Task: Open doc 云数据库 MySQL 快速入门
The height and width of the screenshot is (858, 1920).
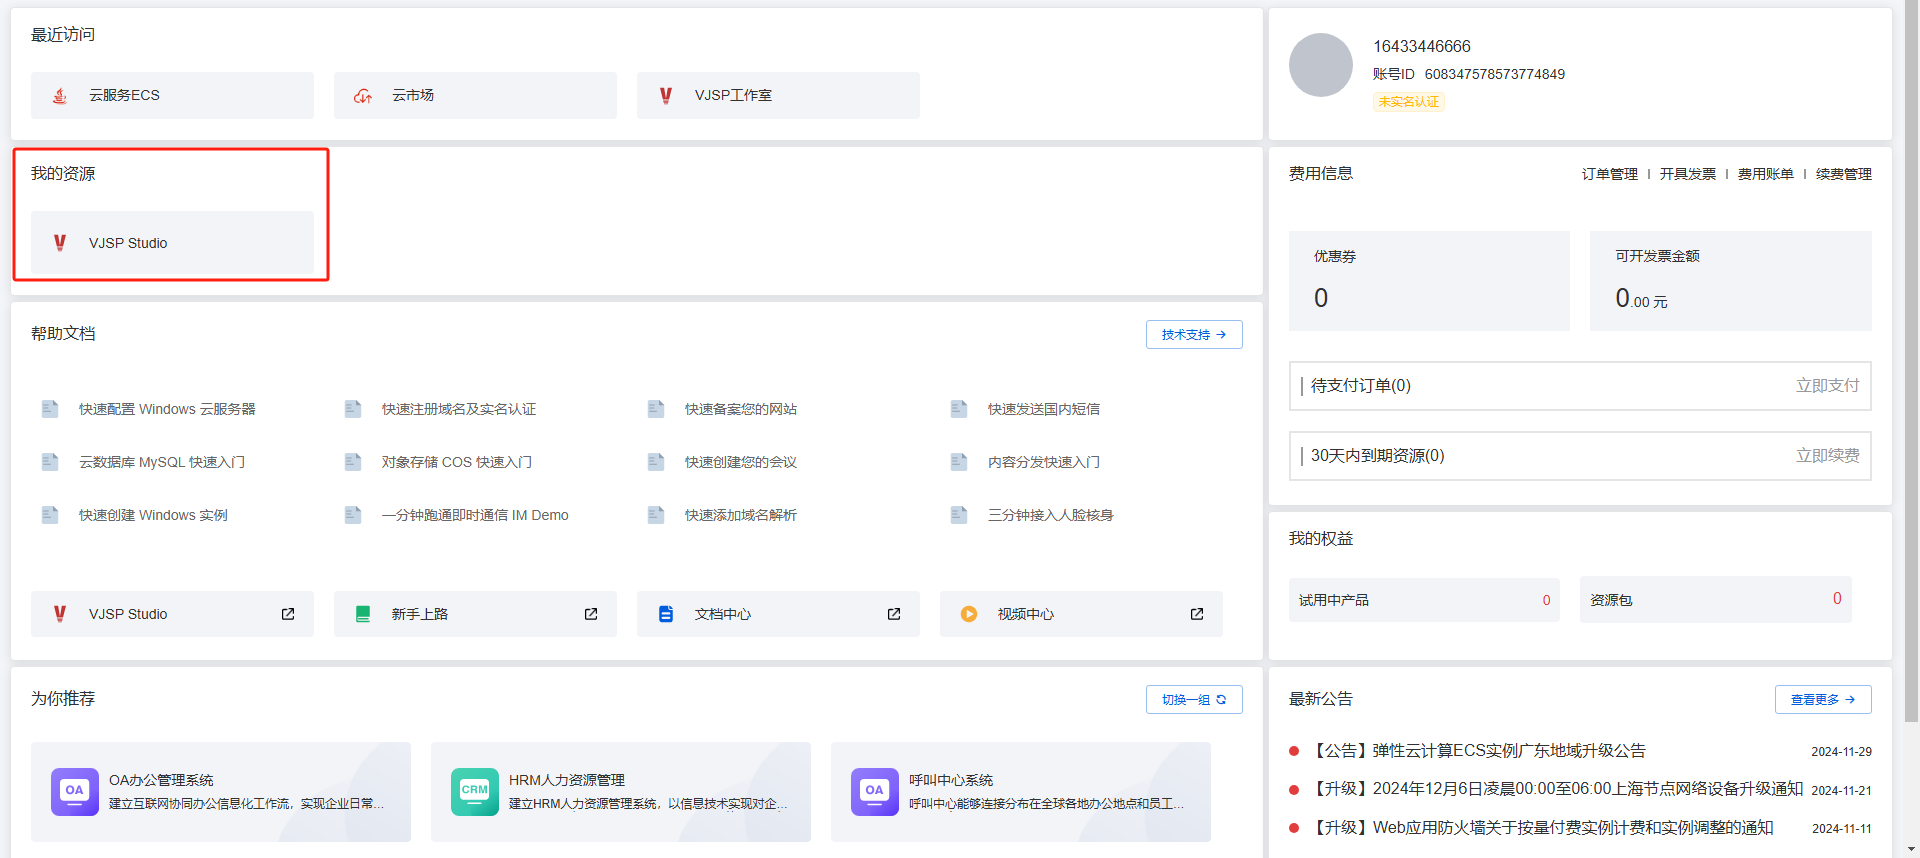Action: pyautogui.click(x=162, y=462)
